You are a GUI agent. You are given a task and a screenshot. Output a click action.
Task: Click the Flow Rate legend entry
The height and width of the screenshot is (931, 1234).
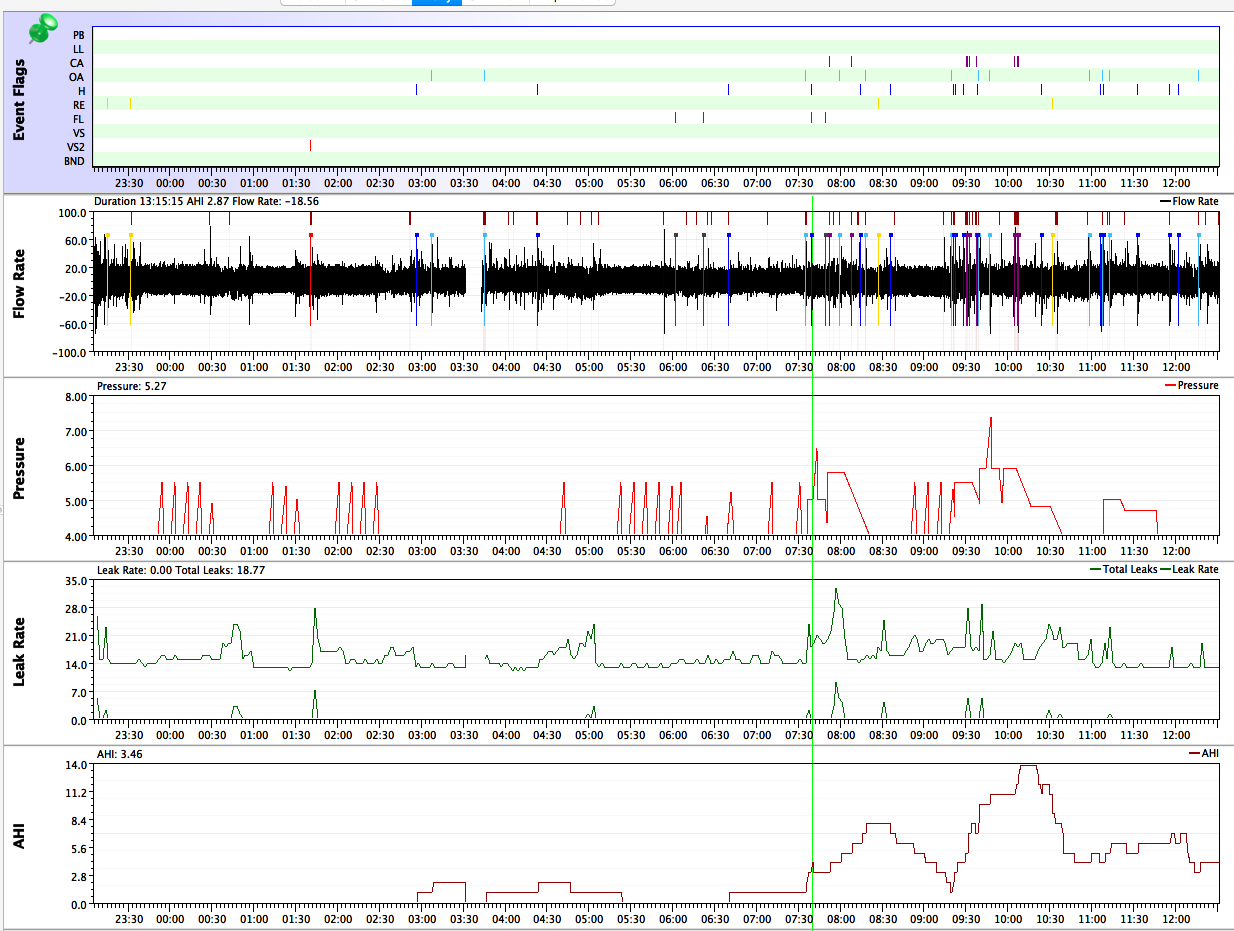tap(1189, 201)
